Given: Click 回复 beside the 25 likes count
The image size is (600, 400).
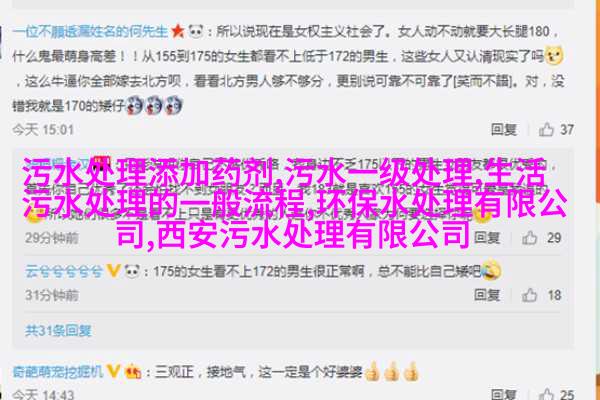Looking at the screenshot, I should [x=504, y=394].
